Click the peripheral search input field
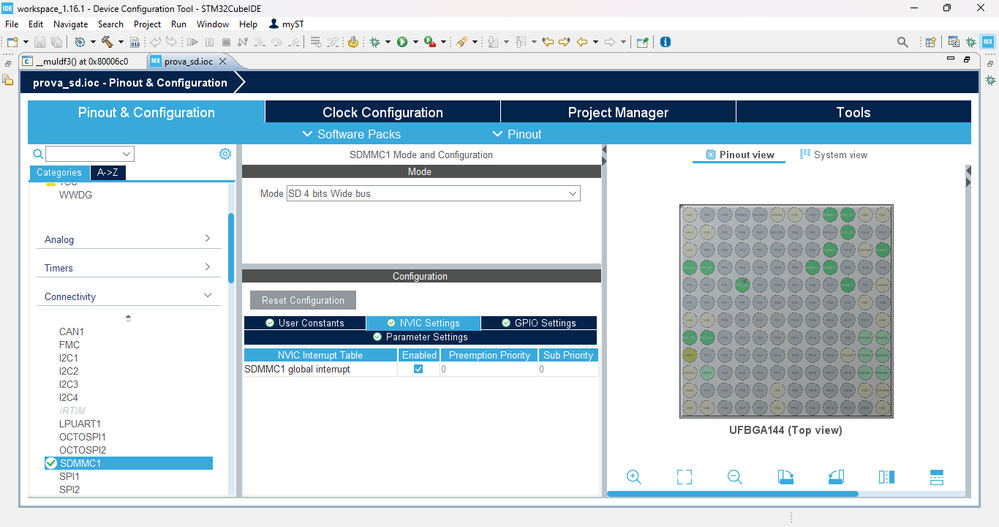This screenshot has height=527, width=999. tap(83, 154)
